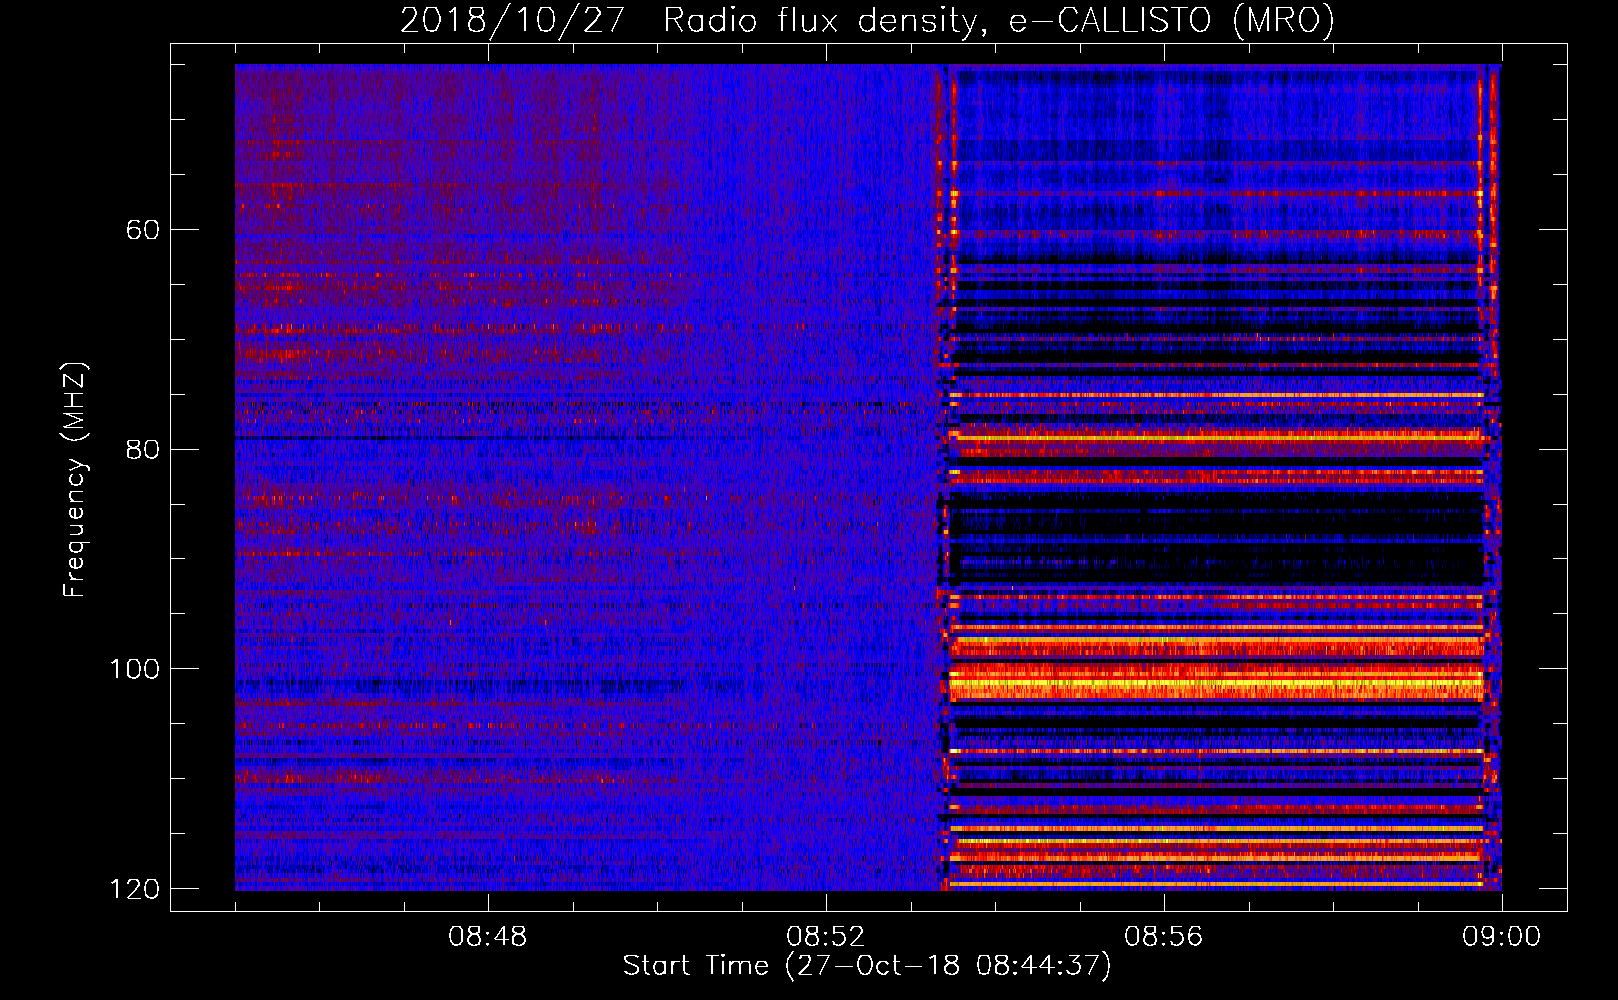Click the plot title "2018/10/27 Radio flux density, e-CALLISTO (MRO)"

[867, 21]
